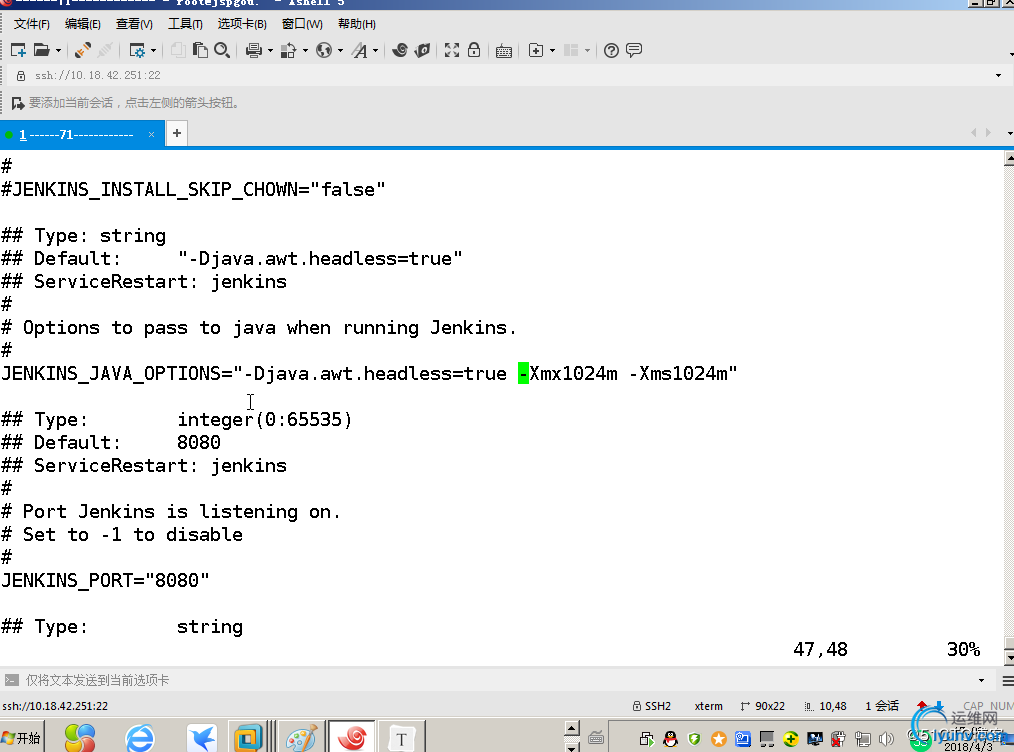Open the 选项卡(B) menu

[x=242, y=24]
